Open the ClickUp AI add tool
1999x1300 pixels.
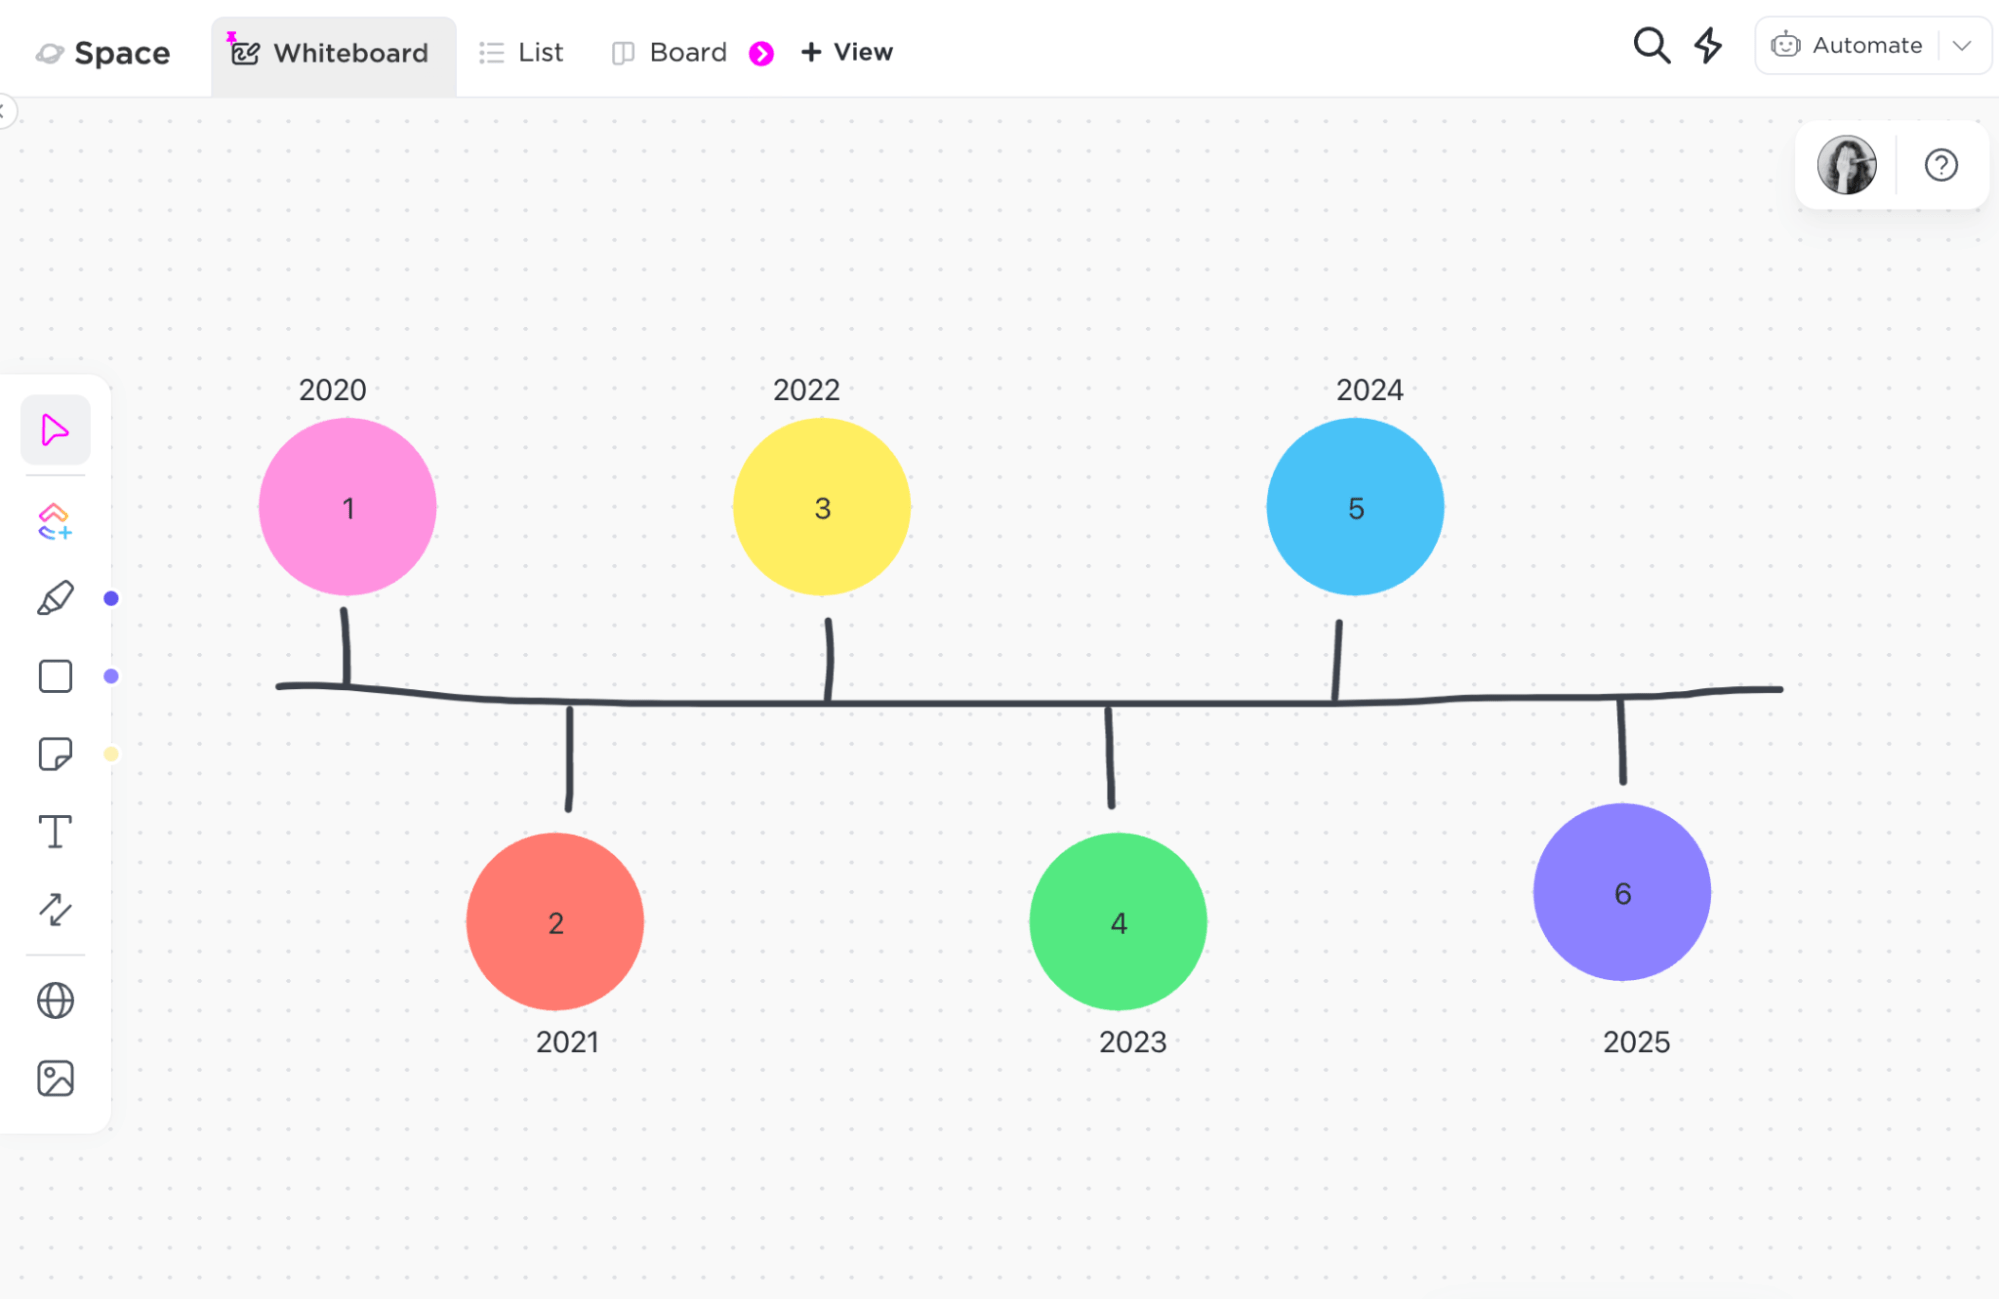(55, 521)
